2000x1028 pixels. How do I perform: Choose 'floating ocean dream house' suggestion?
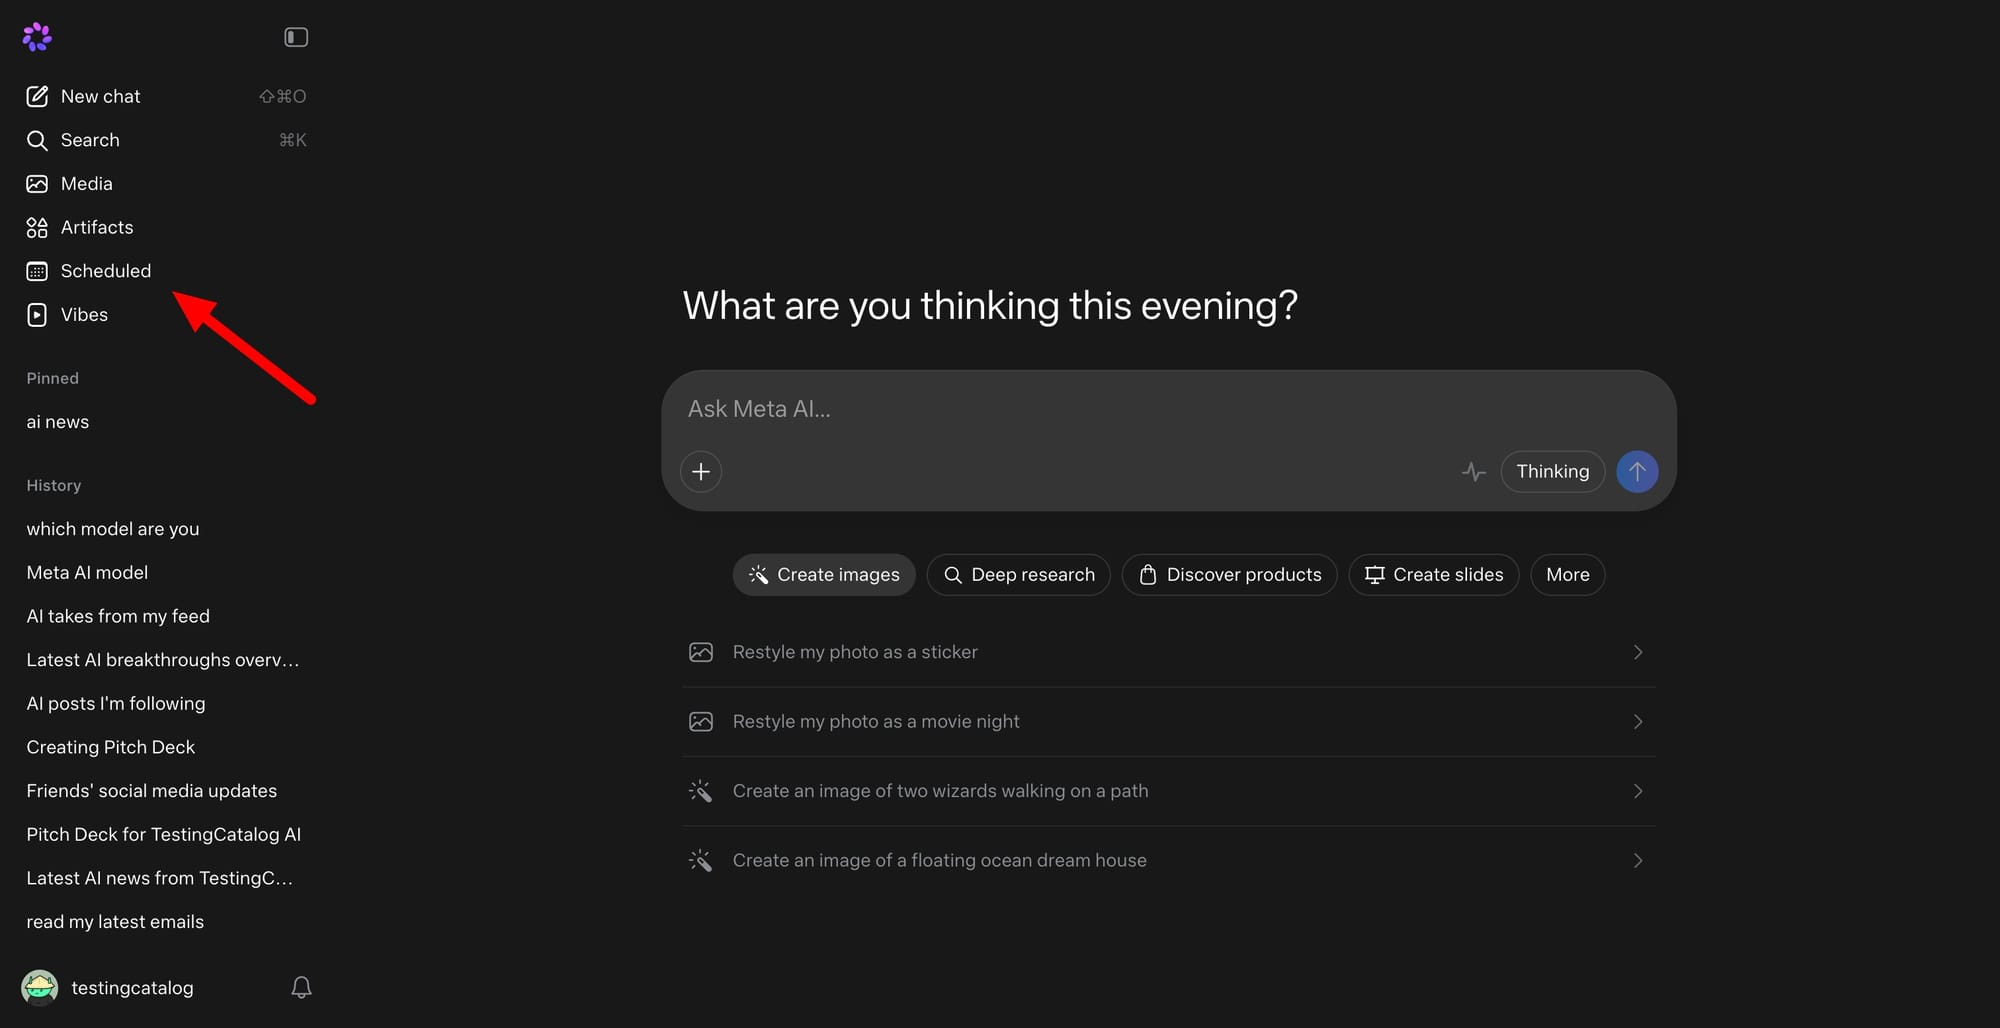pos(1168,861)
